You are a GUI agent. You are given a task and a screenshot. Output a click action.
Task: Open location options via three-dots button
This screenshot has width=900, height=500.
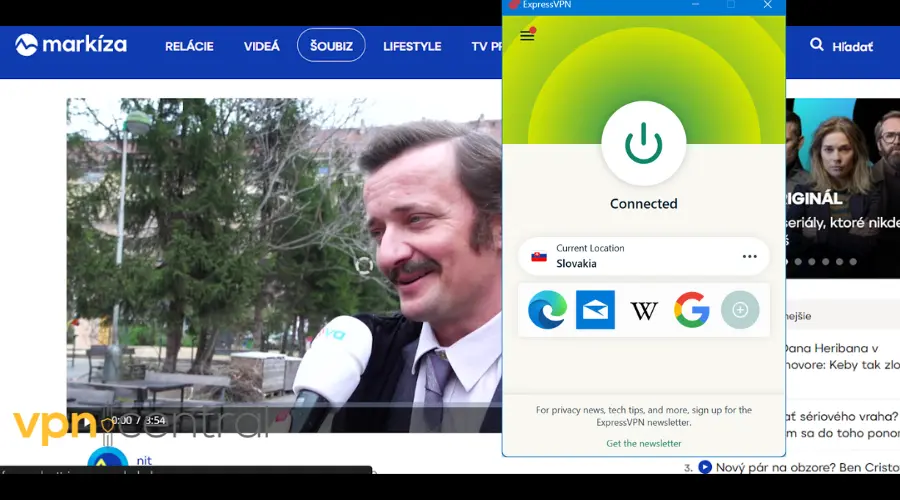point(750,257)
